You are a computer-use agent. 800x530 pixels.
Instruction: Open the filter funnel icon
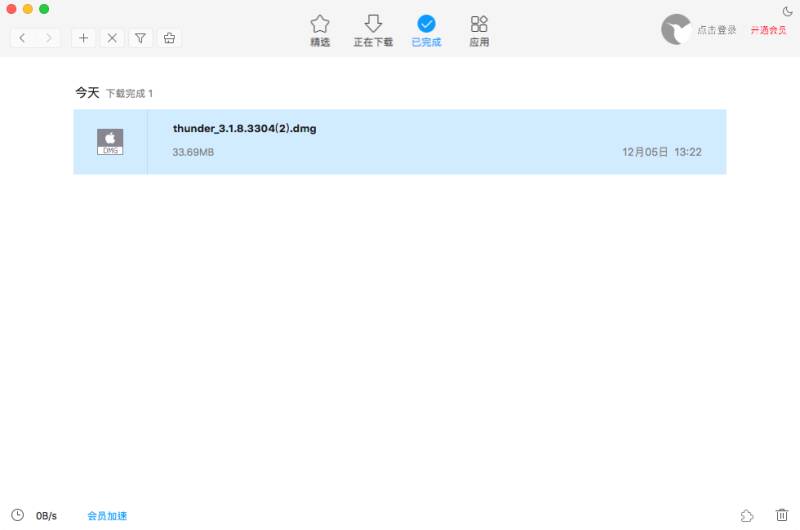(140, 38)
